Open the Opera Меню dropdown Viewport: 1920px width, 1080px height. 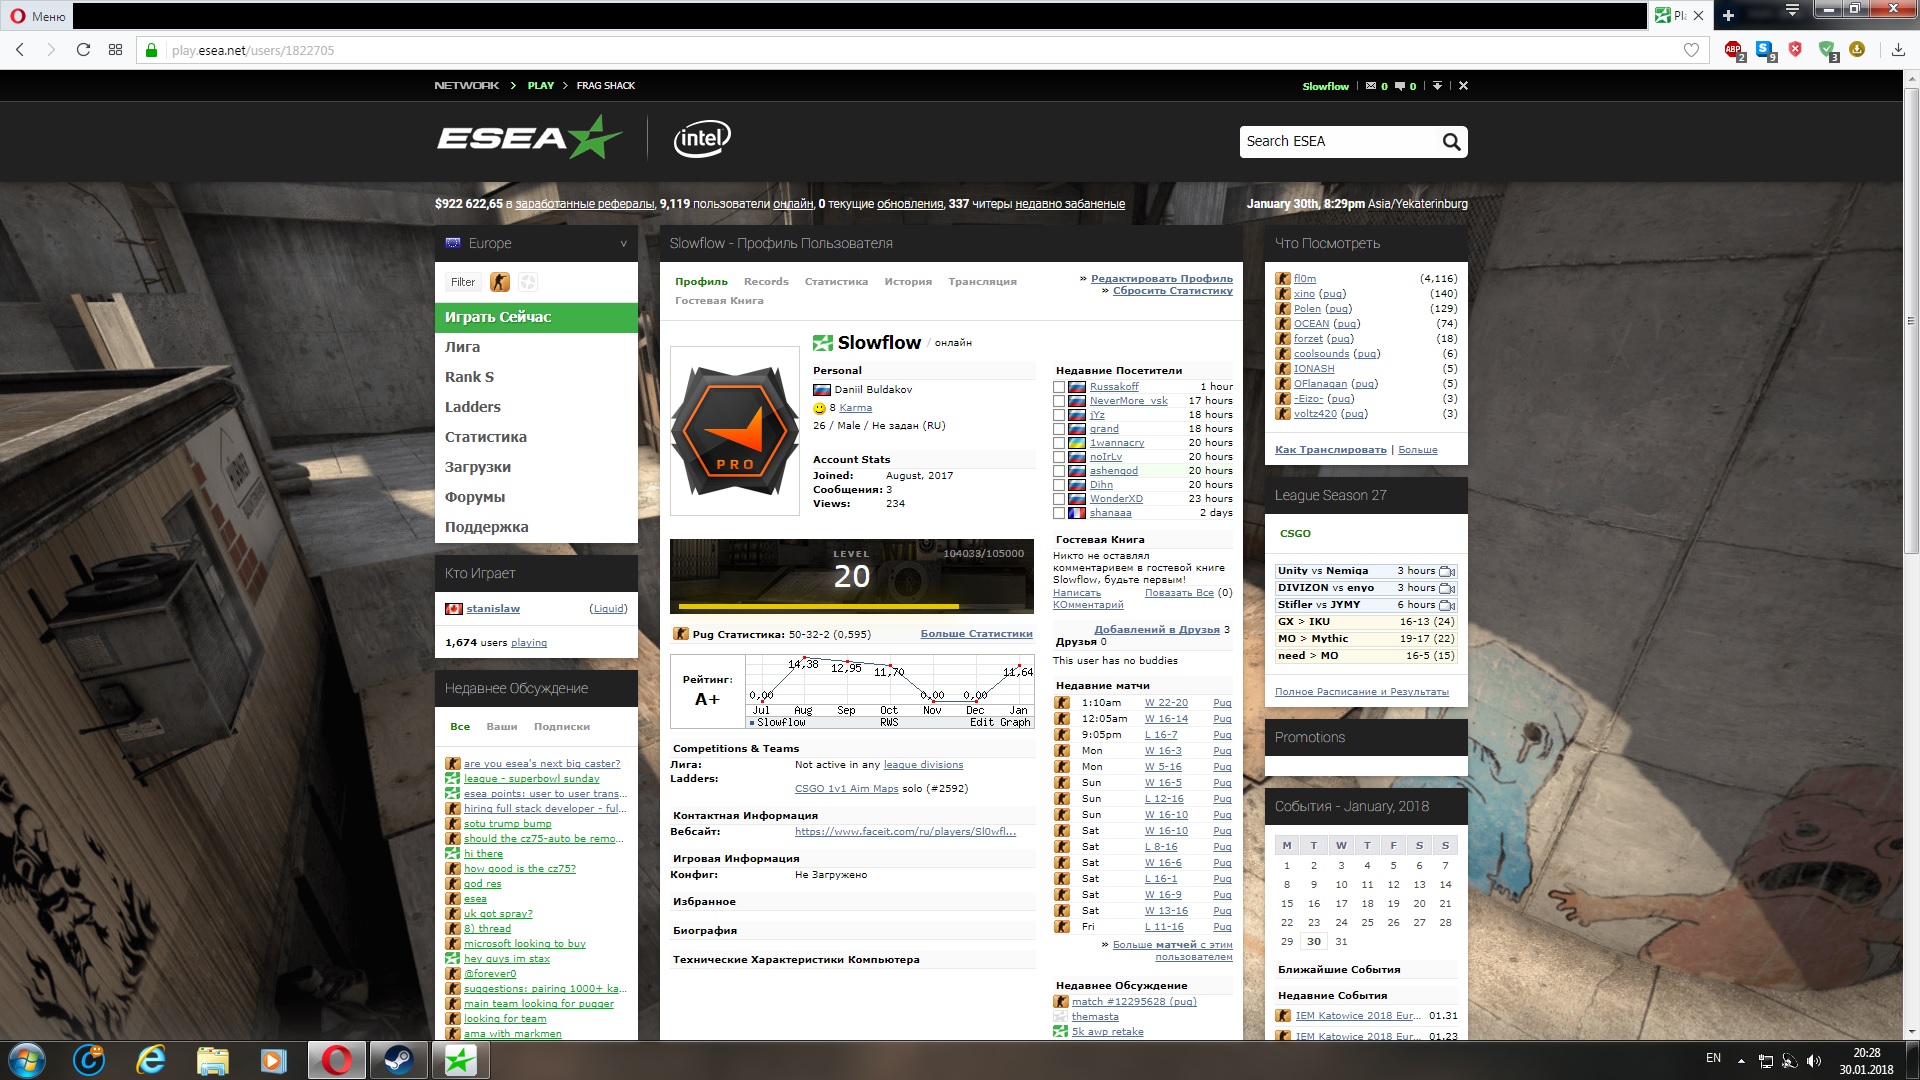tap(38, 15)
